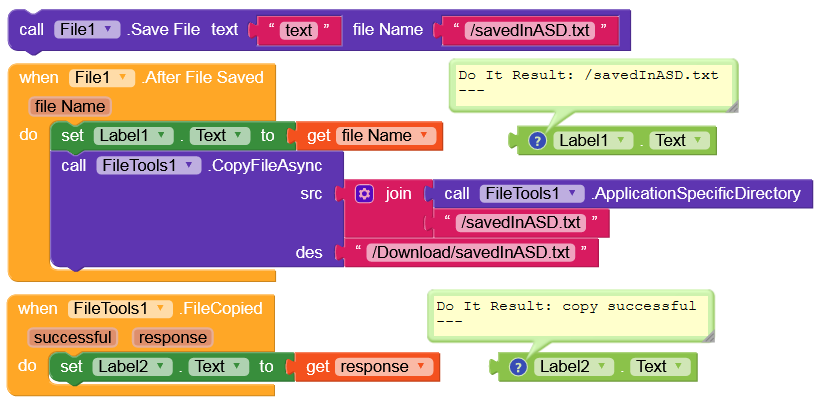
Task: Edit file Name string /savedInASD.txt in Save File
Action: 530,30
